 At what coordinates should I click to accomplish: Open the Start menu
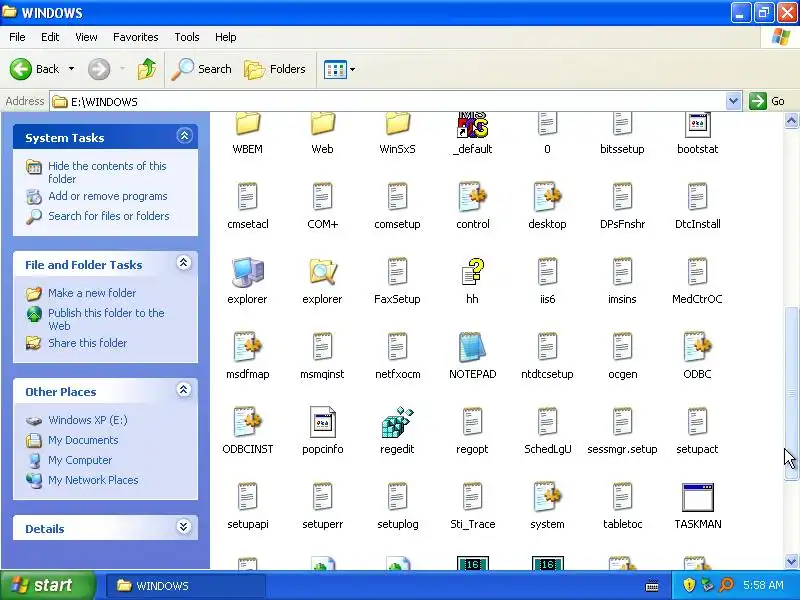point(47,585)
